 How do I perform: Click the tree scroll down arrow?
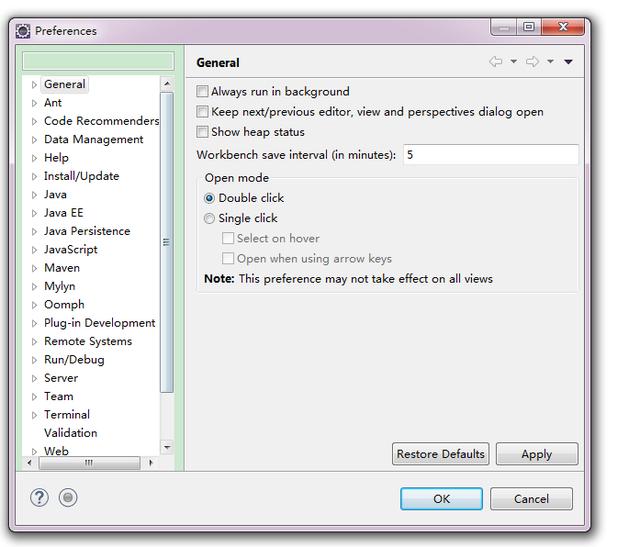coord(167,447)
